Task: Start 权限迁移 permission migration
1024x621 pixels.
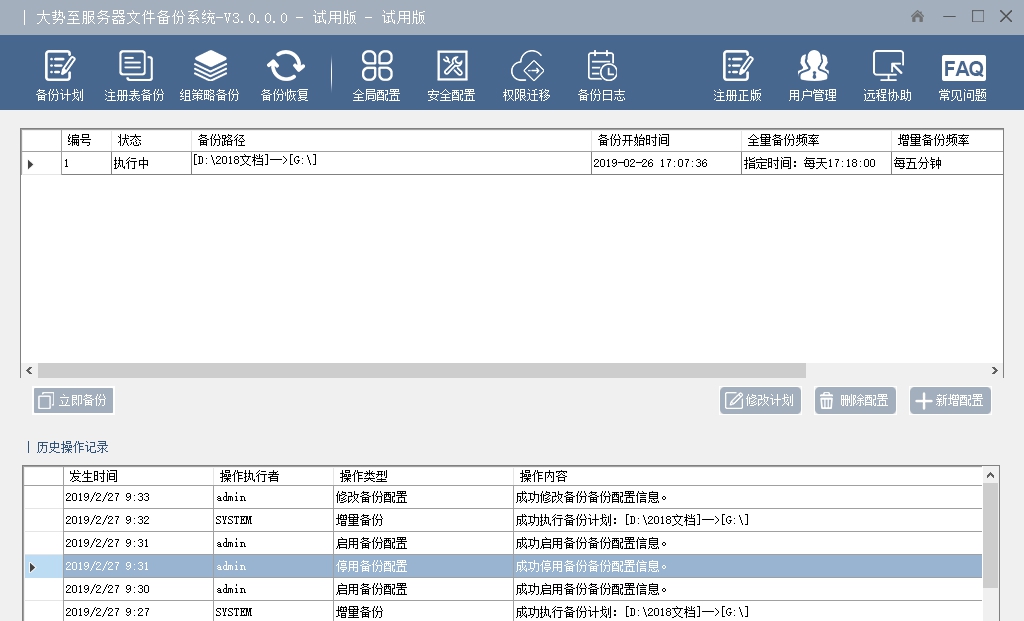Action: tap(525, 74)
